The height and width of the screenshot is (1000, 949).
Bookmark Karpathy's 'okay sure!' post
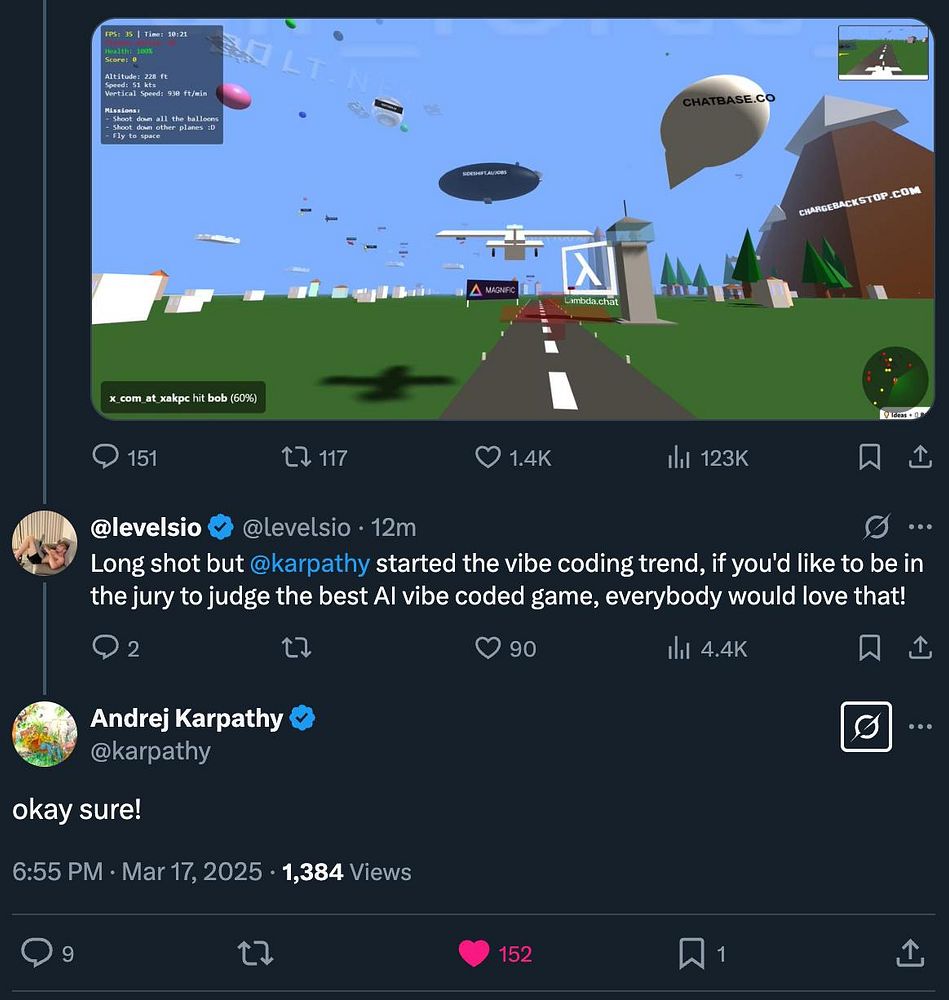(x=692, y=954)
